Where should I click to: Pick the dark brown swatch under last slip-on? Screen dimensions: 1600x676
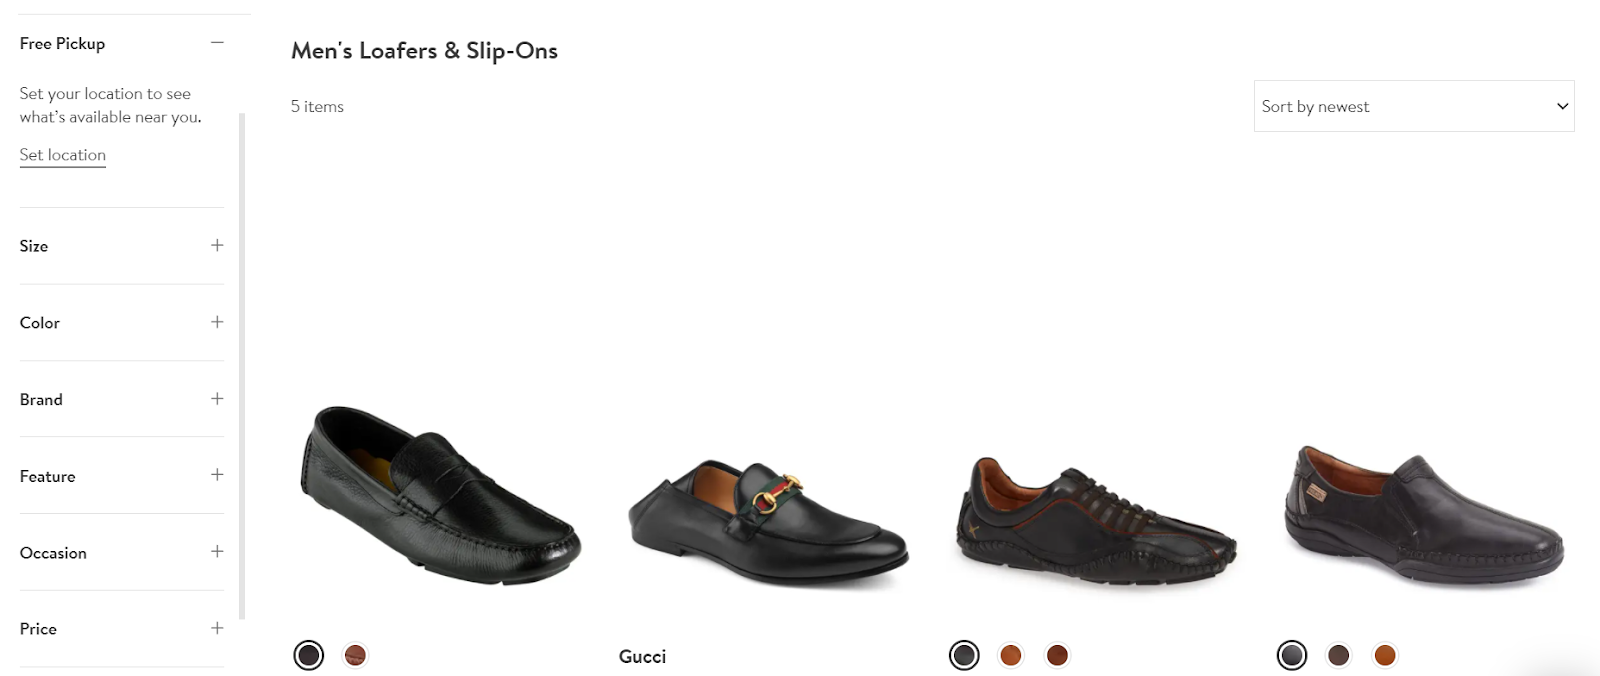(1338, 655)
